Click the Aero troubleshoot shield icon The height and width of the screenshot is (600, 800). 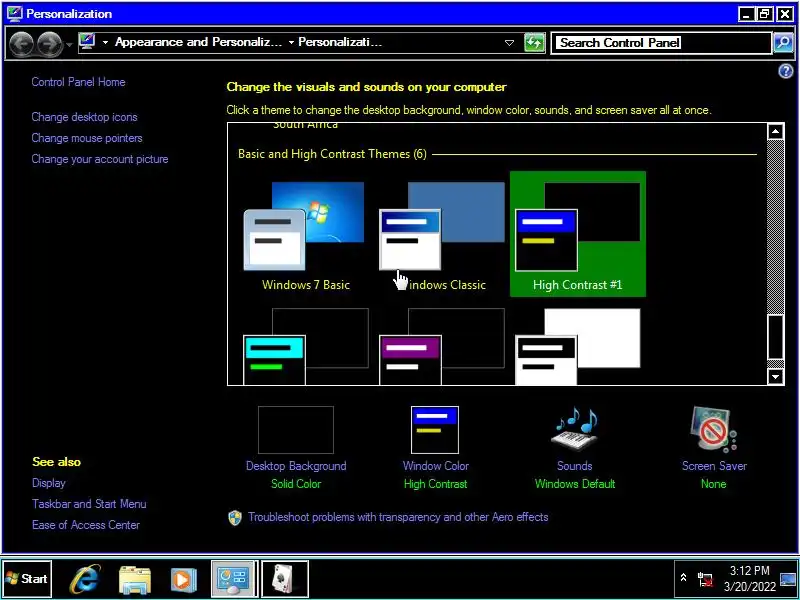point(235,518)
